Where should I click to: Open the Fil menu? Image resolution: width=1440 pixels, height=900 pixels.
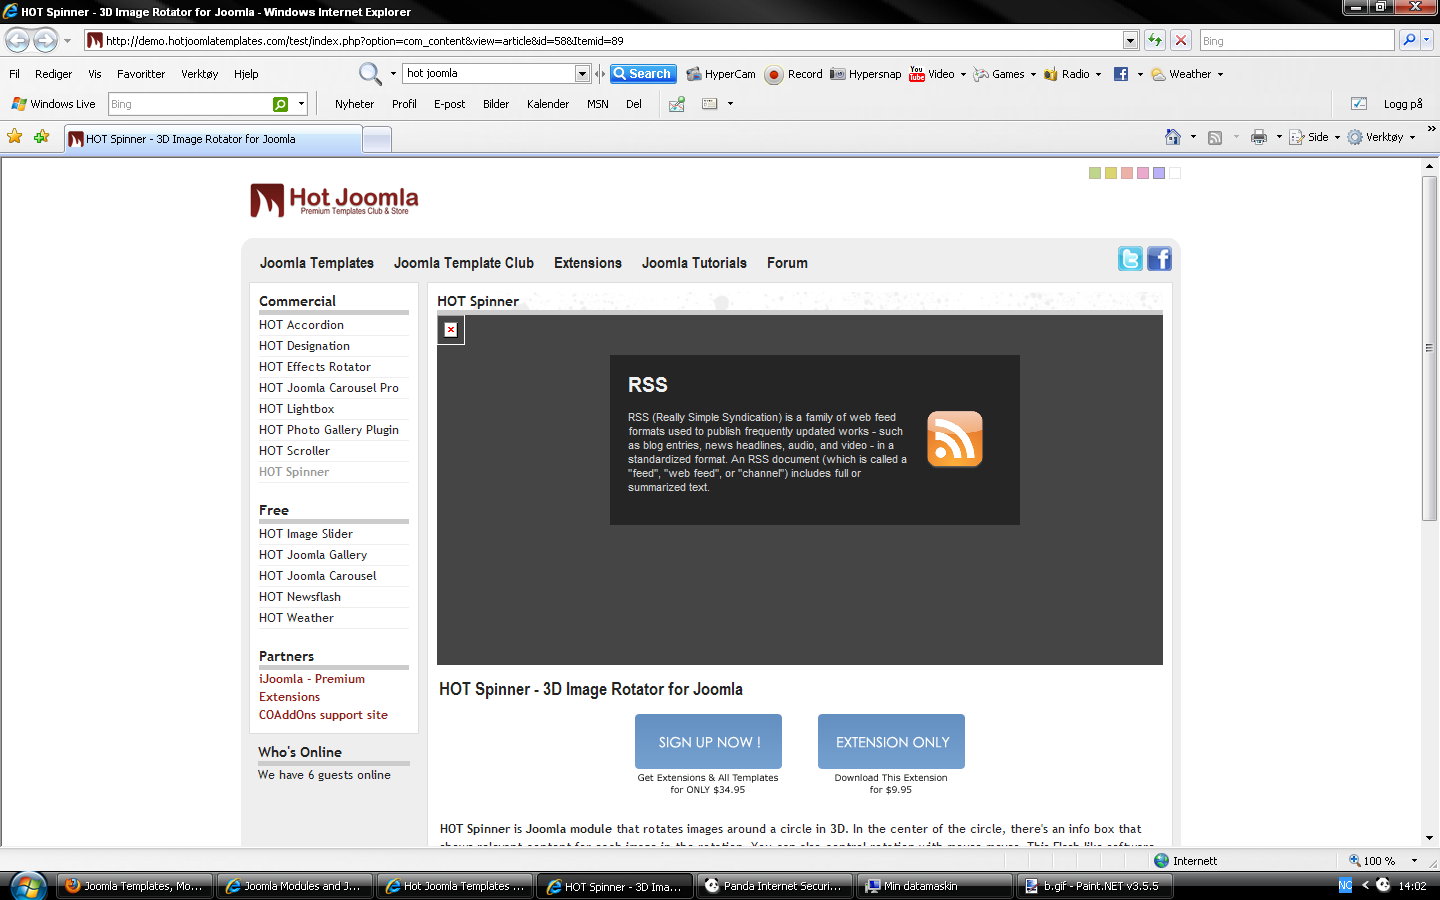click(15, 74)
